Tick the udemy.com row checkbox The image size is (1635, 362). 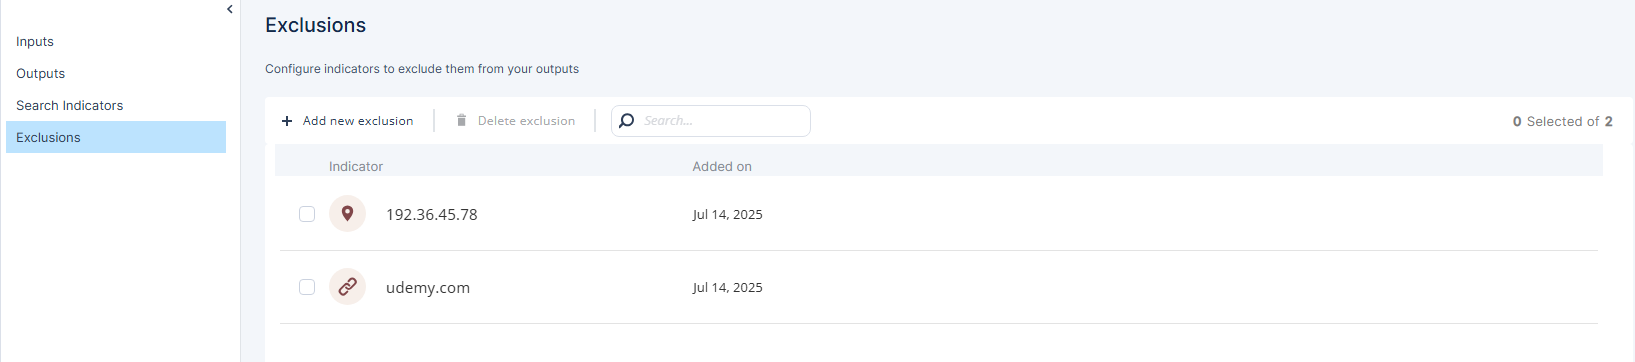[307, 287]
